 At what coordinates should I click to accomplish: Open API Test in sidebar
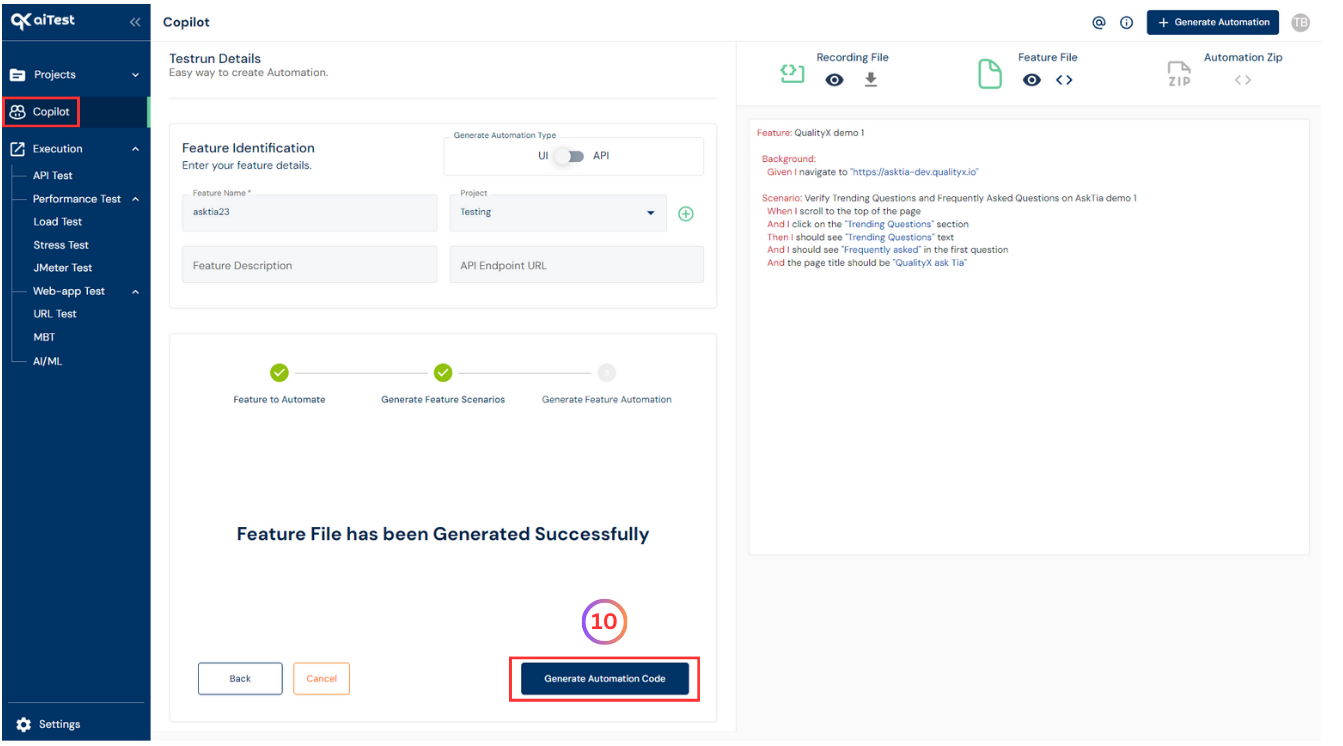point(53,176)
